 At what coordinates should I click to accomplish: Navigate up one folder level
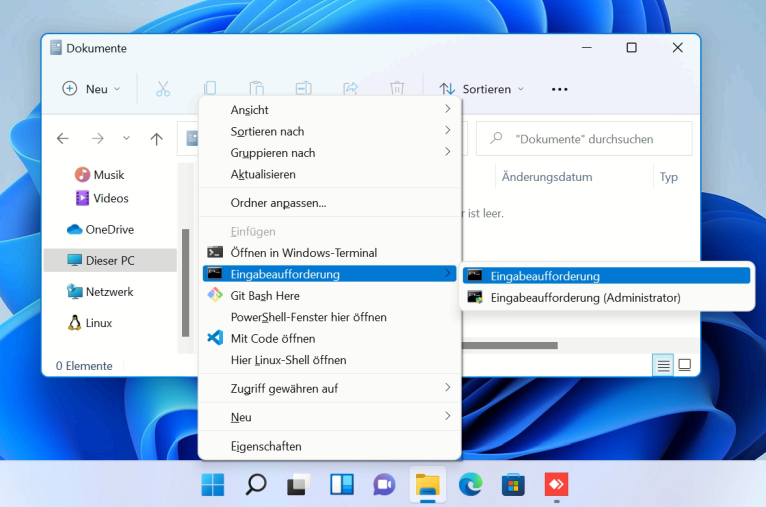[156, 139]
